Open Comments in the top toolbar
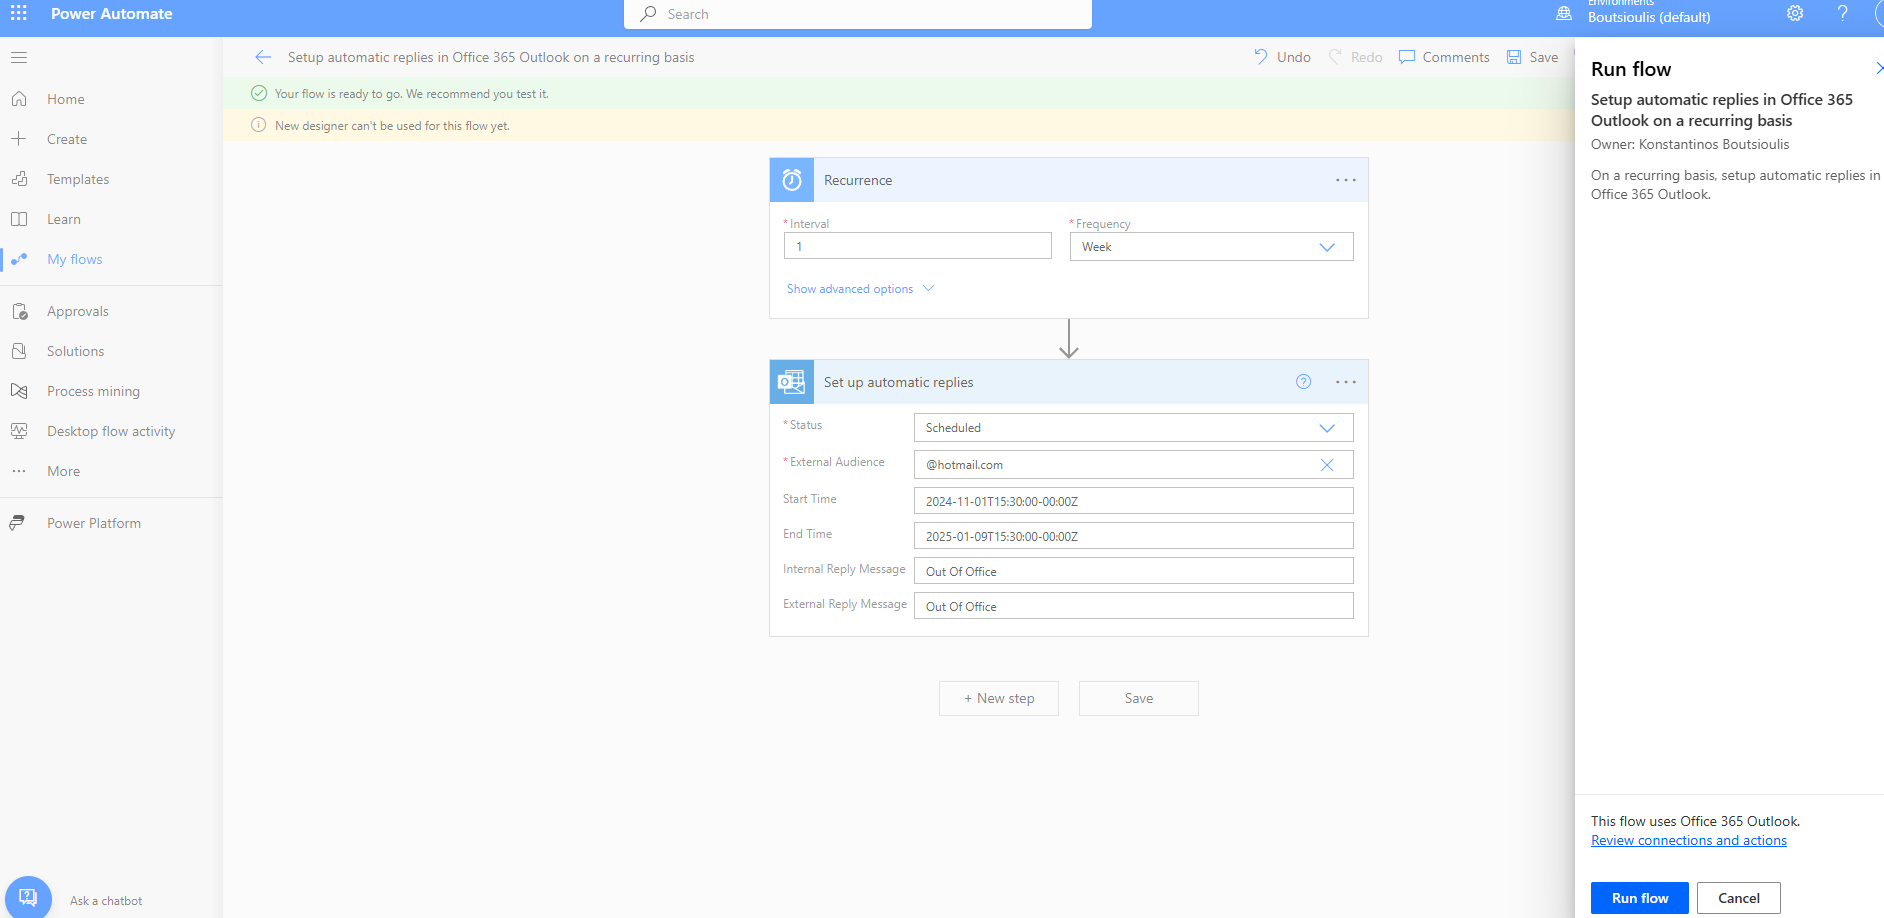This screenshot has height=918, width=1884. coord(1444,57)
